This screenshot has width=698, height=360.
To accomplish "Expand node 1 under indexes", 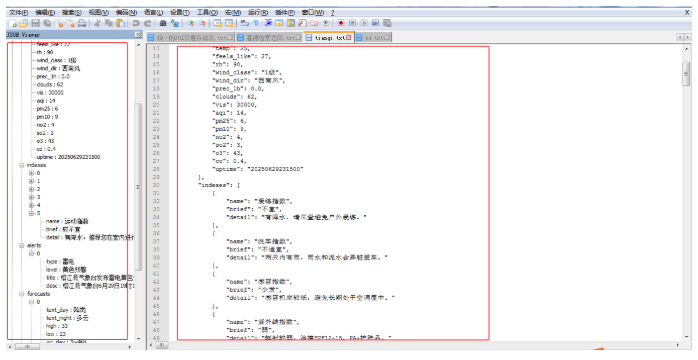I will click(32, 181).
